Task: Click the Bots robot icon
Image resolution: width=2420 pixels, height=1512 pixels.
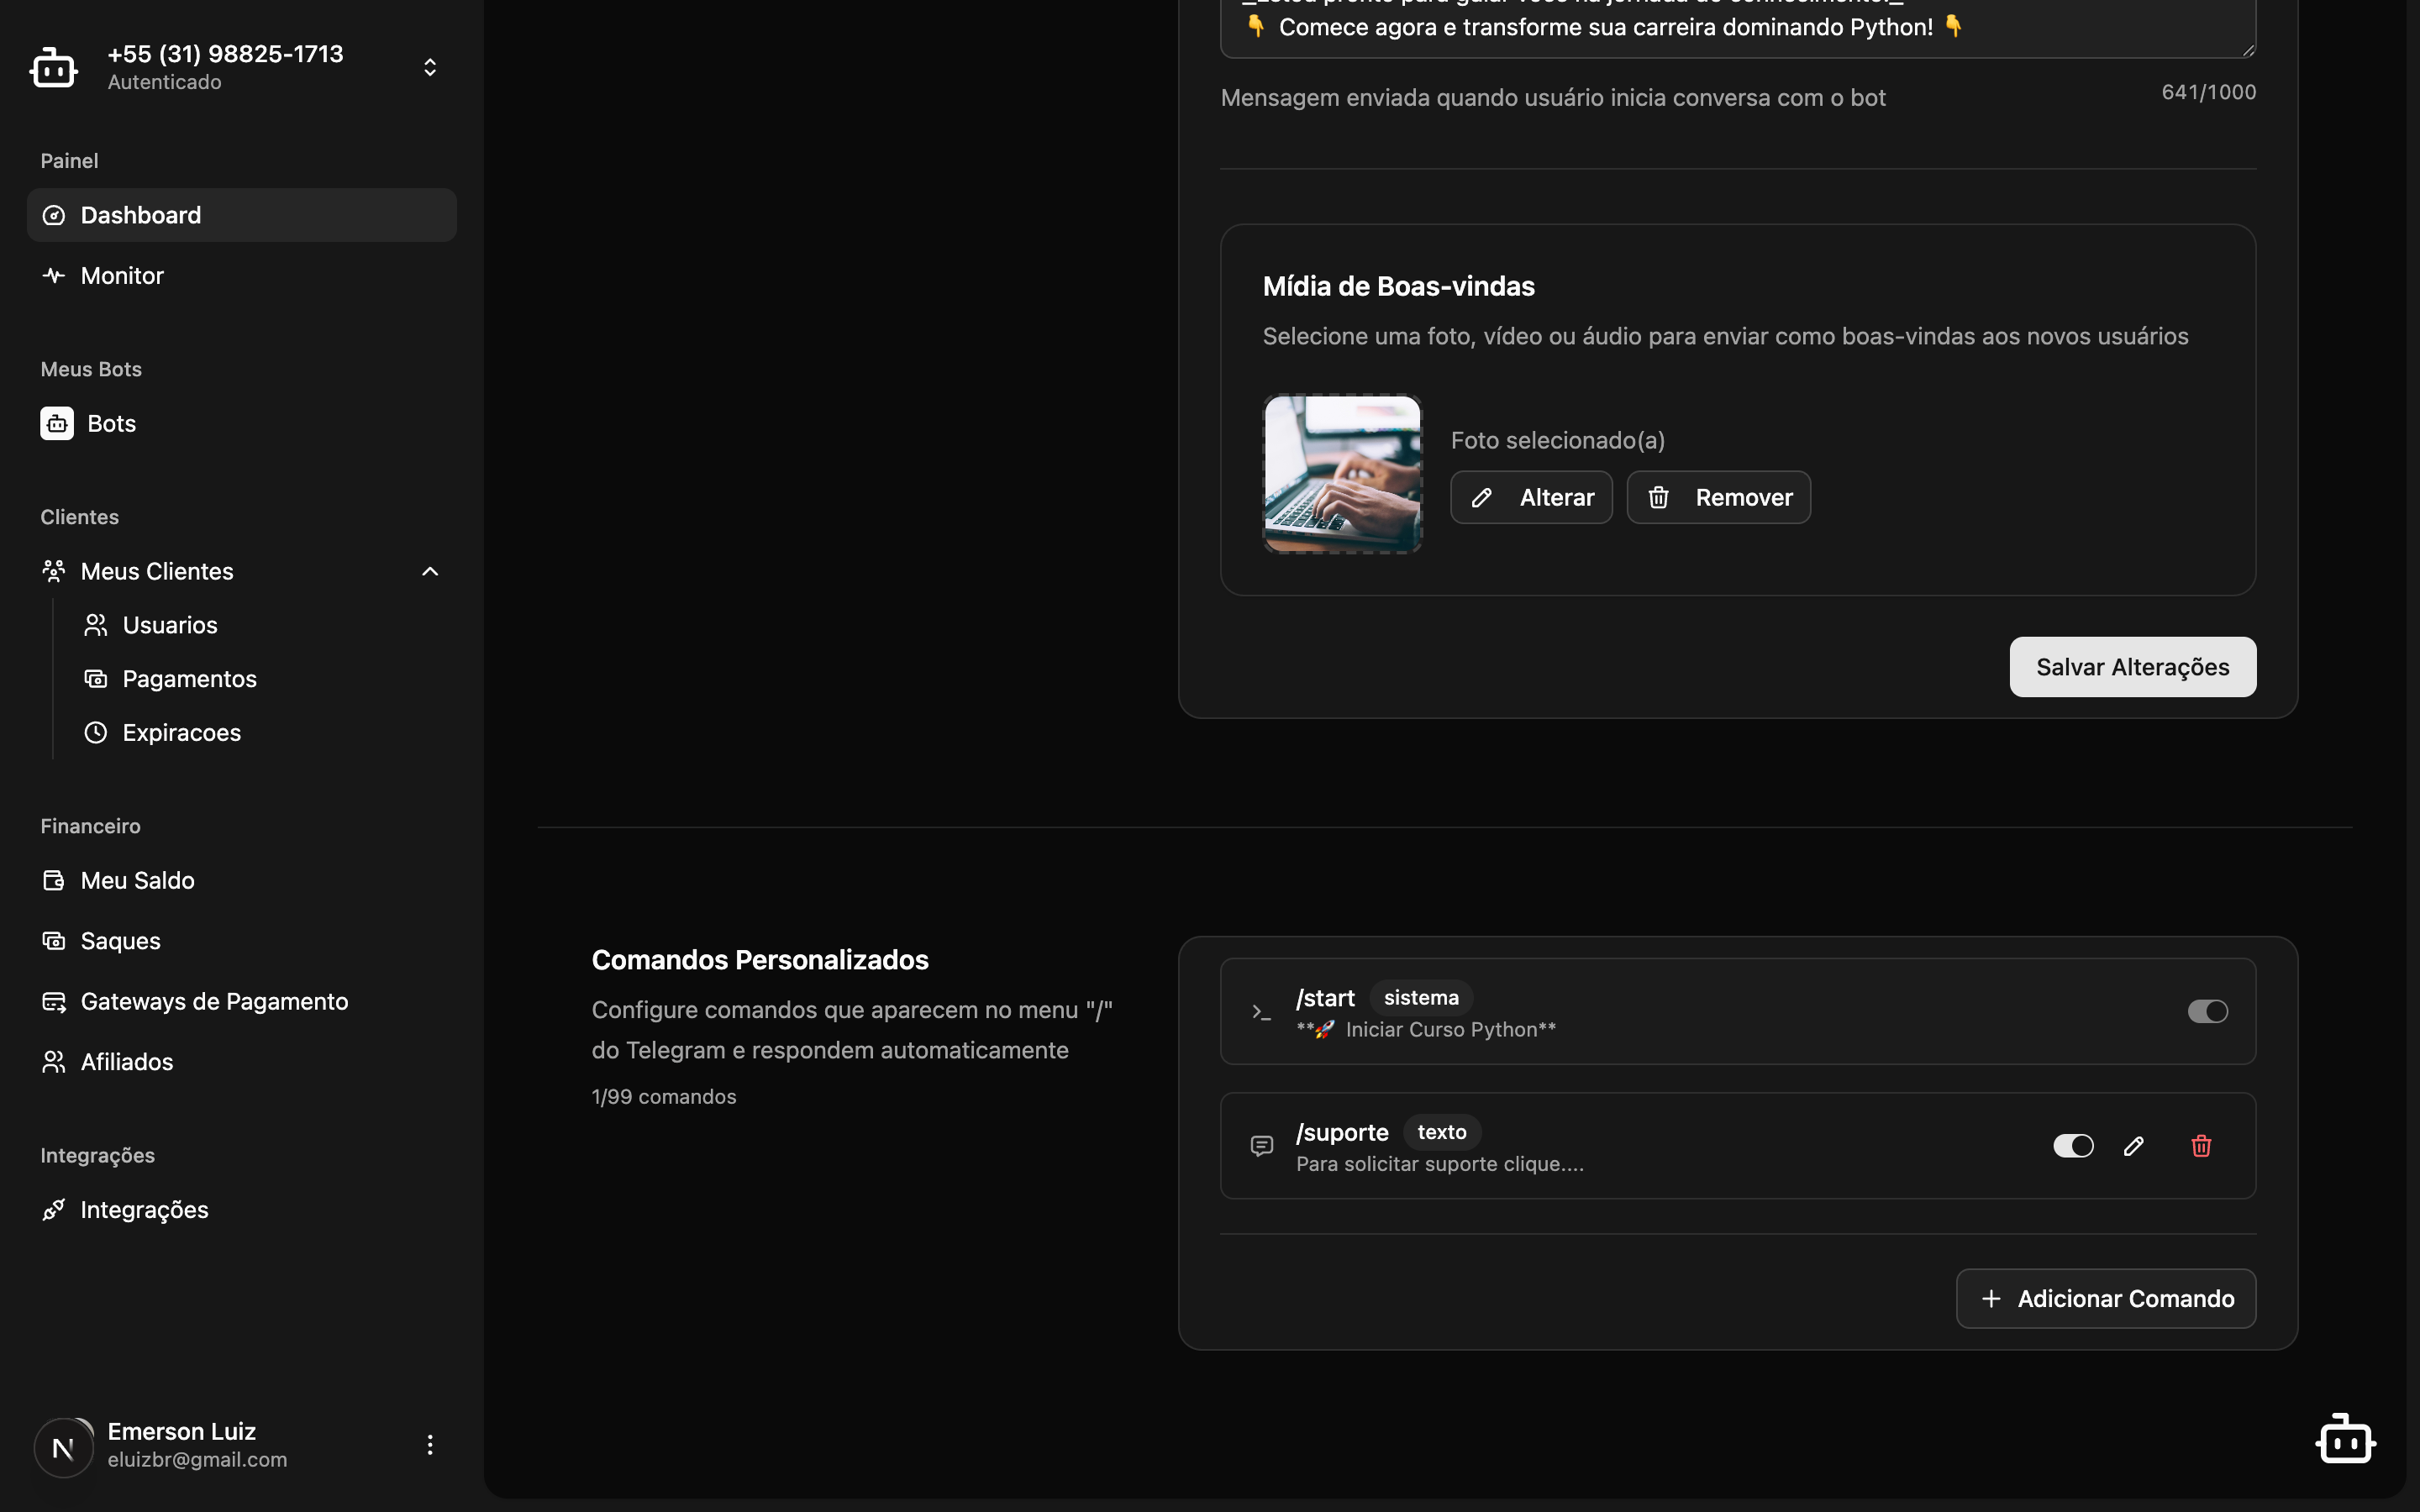Action: point(57,423)
